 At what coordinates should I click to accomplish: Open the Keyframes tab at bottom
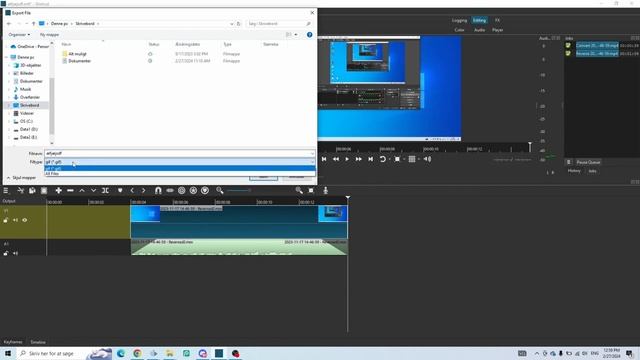pos(13,342)
